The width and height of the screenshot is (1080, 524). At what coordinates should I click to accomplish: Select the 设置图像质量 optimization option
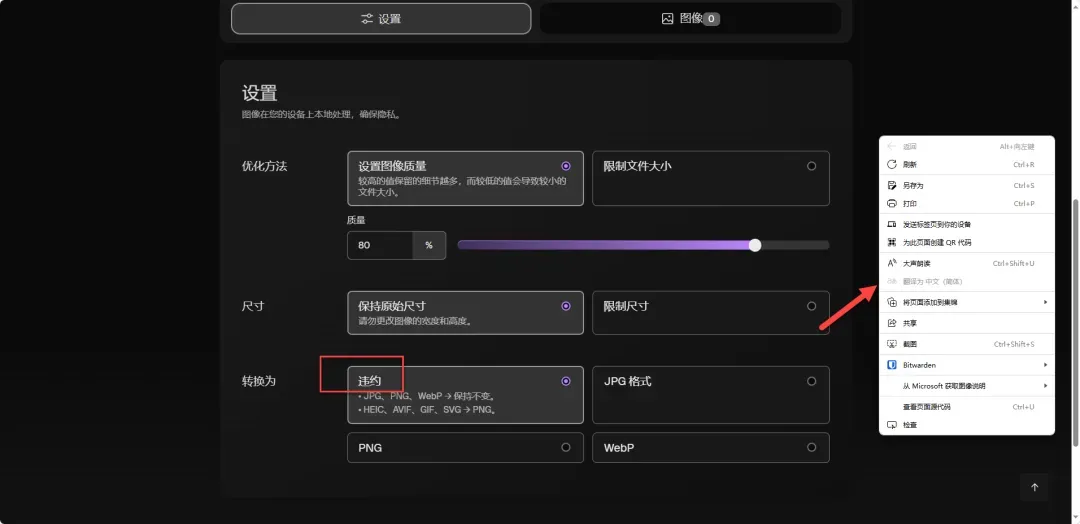(466, 178)
